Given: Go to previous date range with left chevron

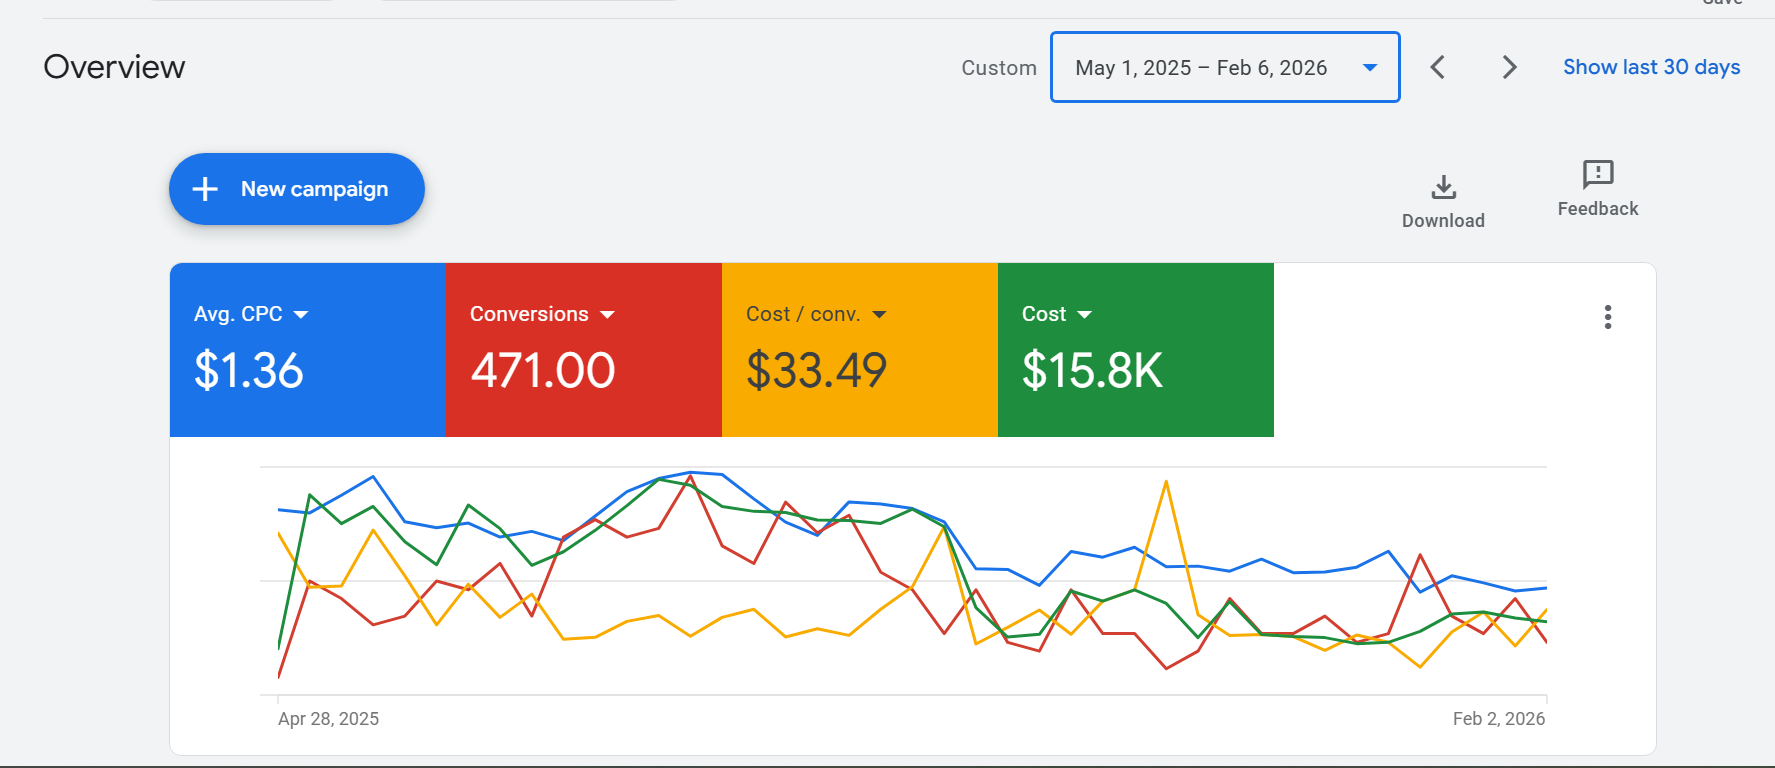Looking at the screenshot, I should (1438, 67).
